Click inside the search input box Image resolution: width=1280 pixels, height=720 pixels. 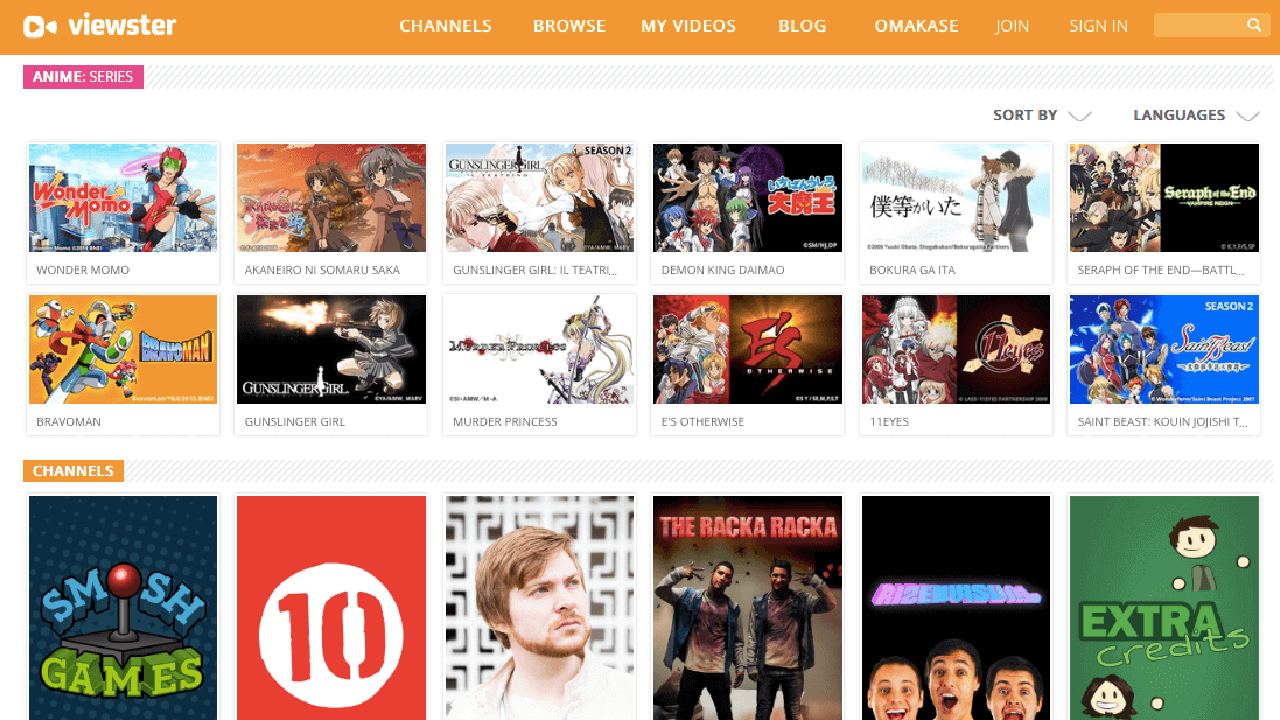(x=1200, y=25)
